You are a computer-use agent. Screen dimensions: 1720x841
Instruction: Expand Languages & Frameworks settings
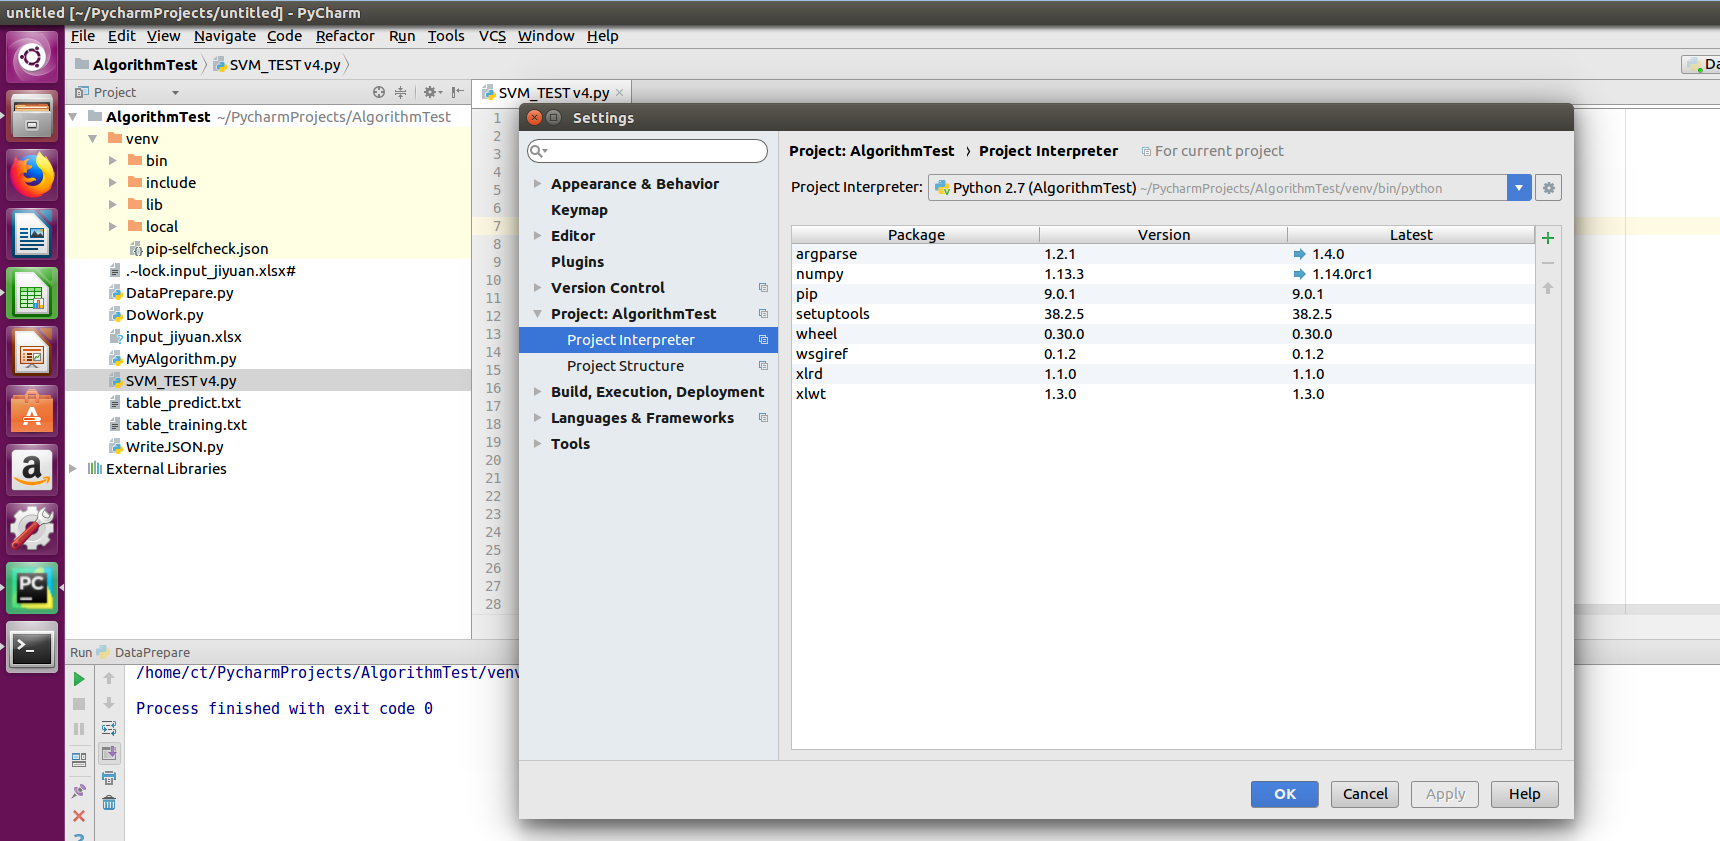pyautogui.click(x=537, y=418)
